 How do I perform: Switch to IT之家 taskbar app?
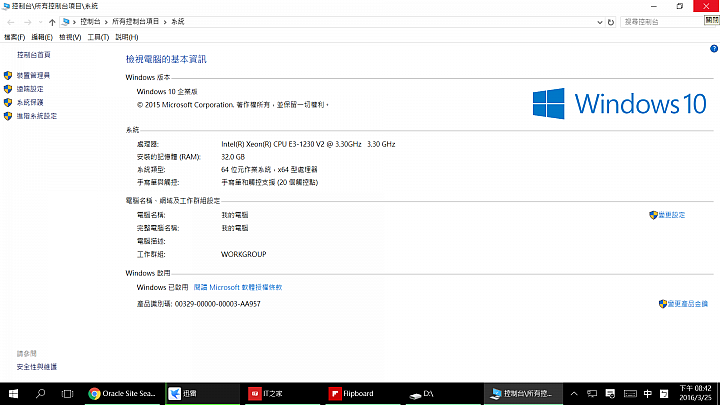click(x=282, y=394)
